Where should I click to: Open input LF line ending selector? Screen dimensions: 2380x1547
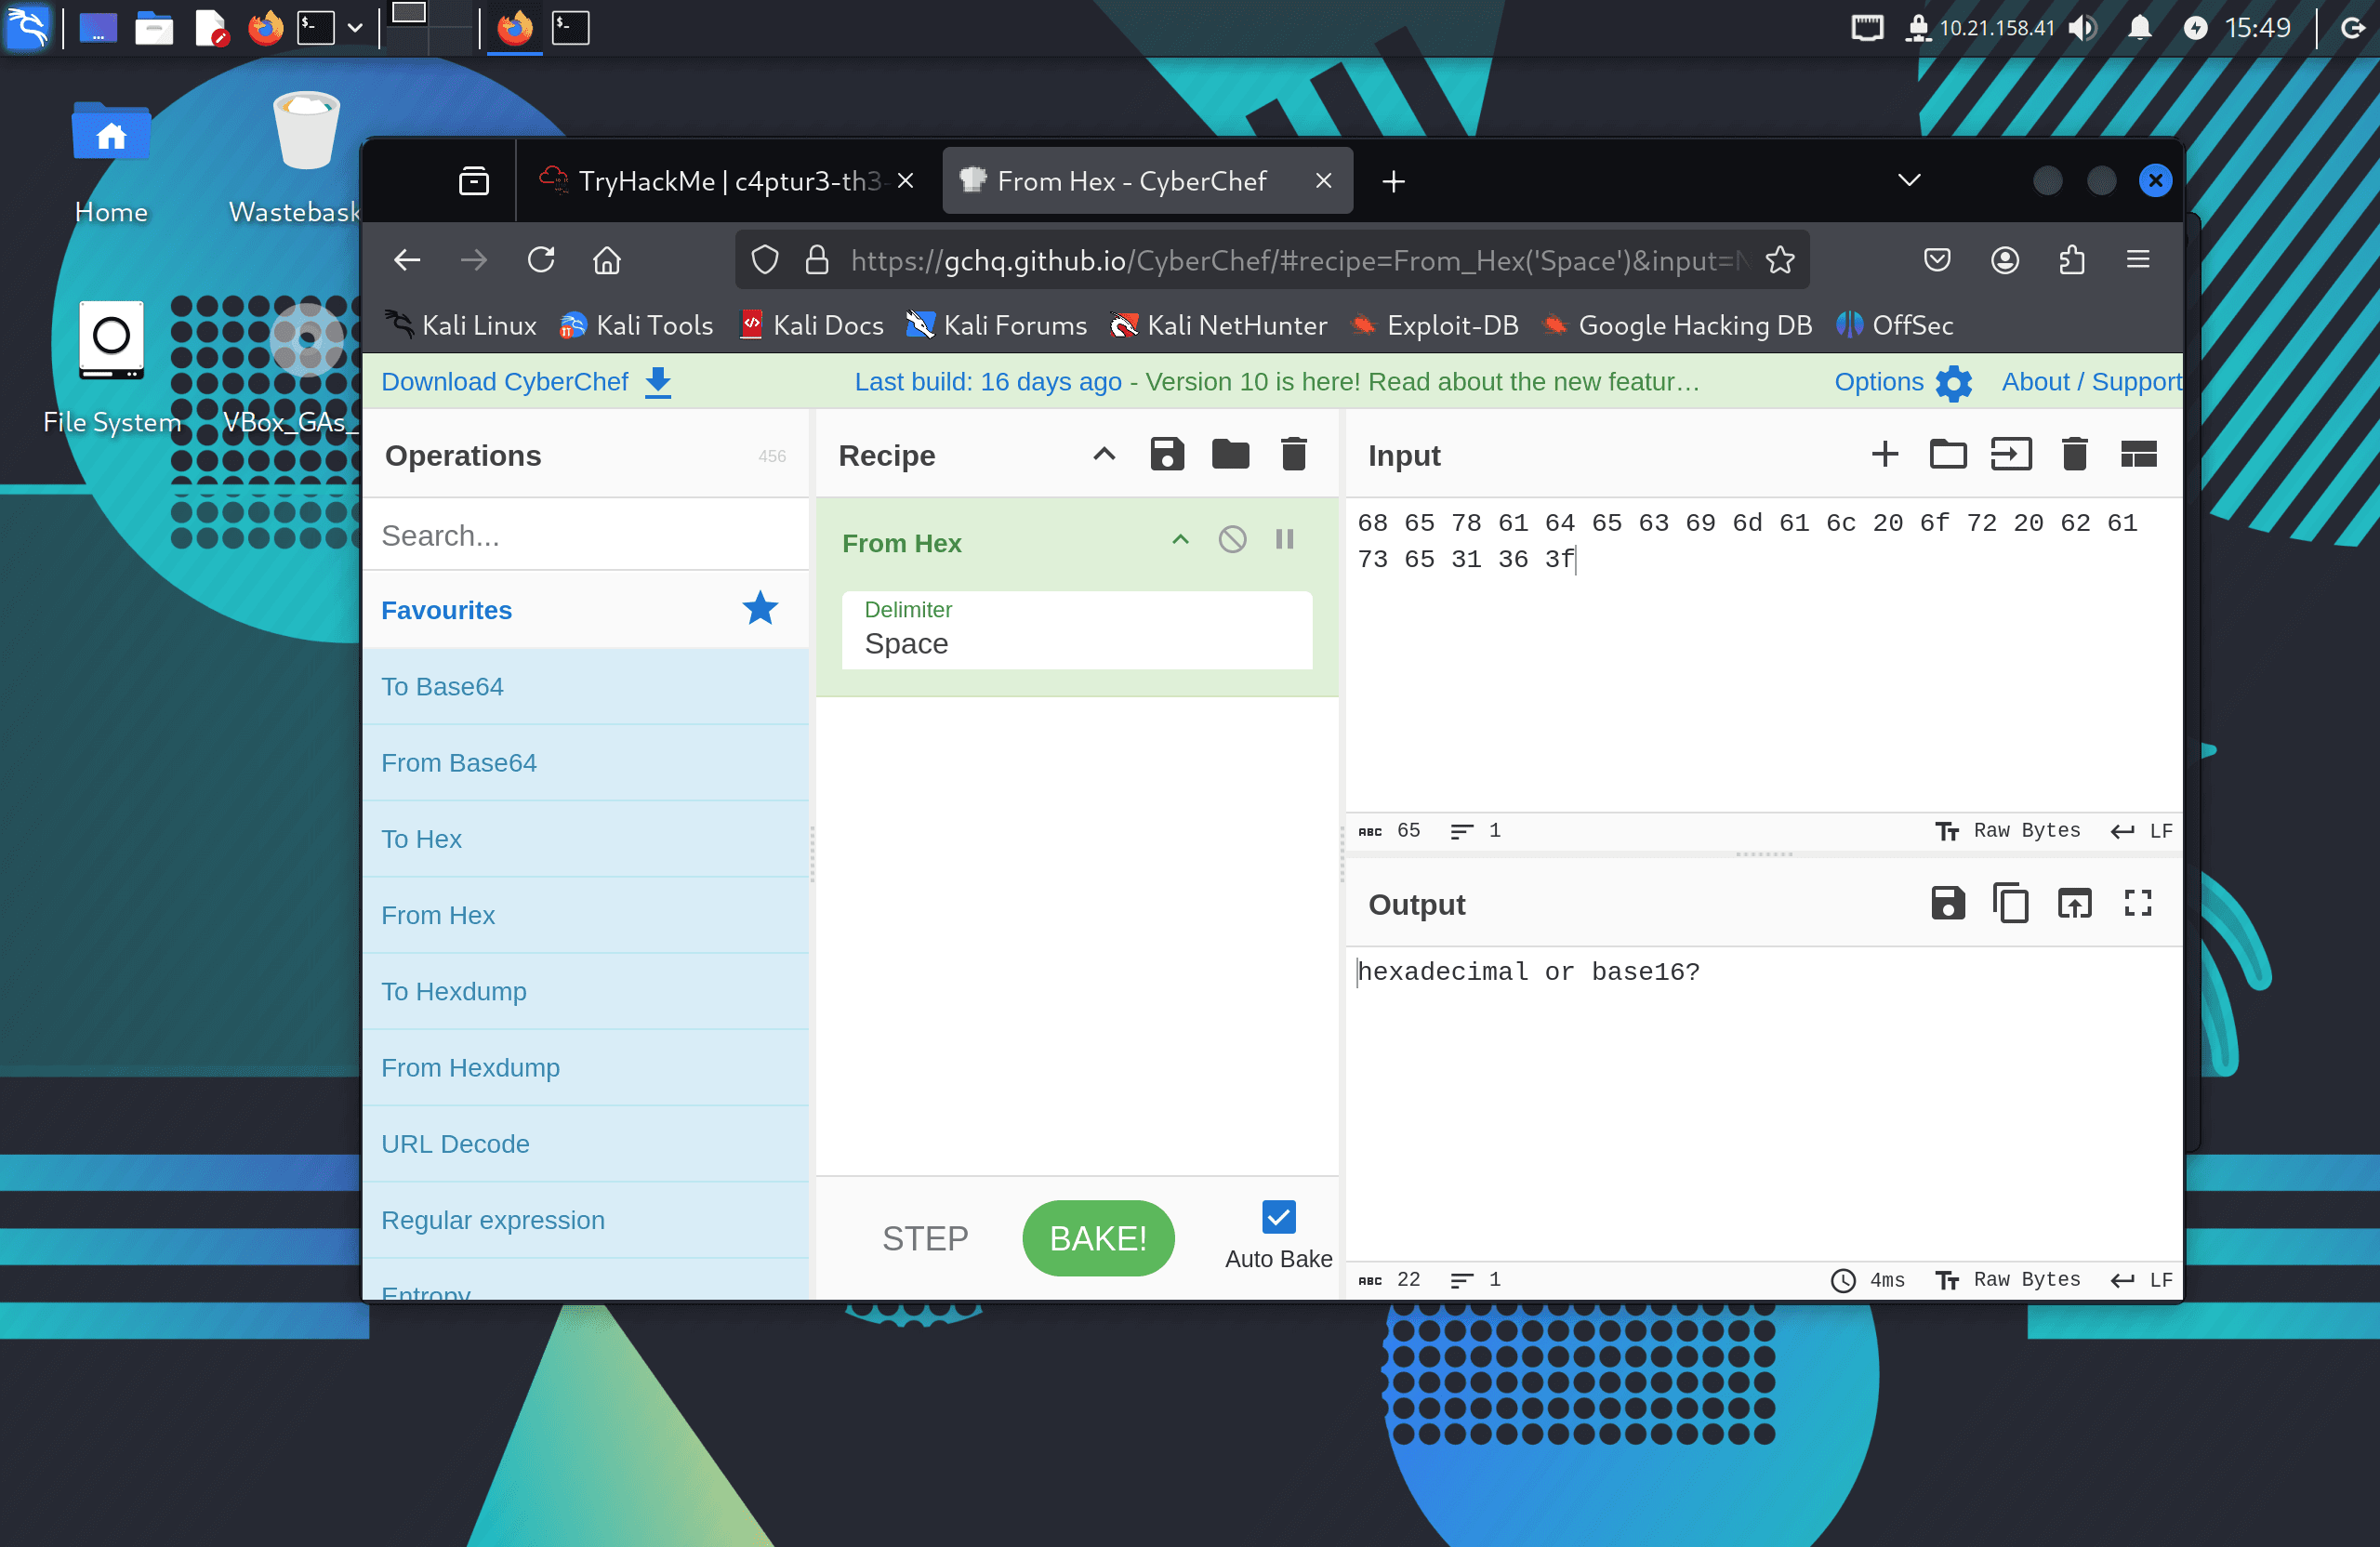click(x=2141, y=831)
